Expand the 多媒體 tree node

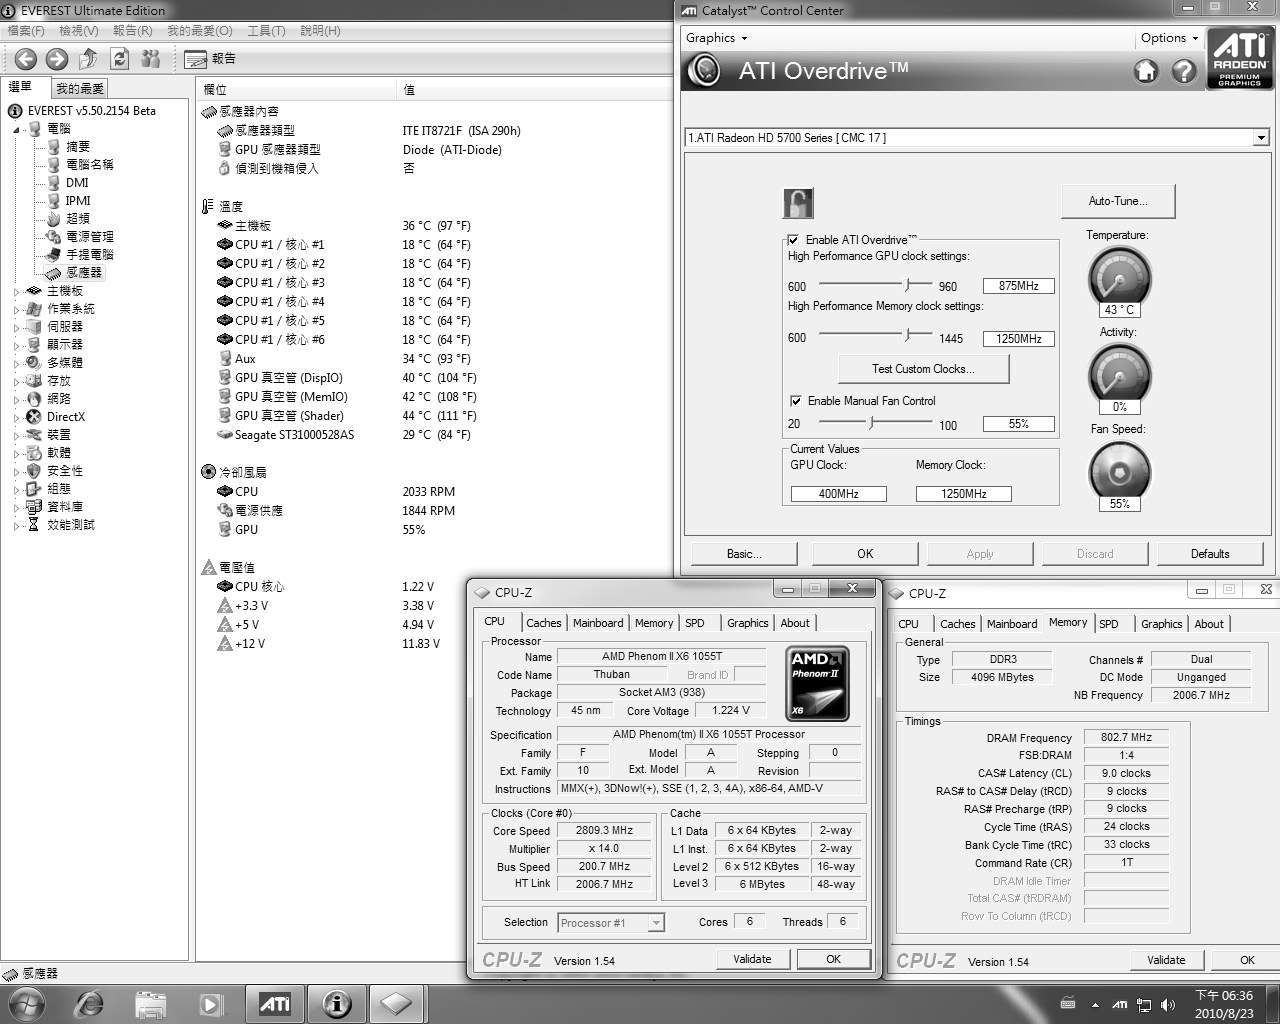17,363
